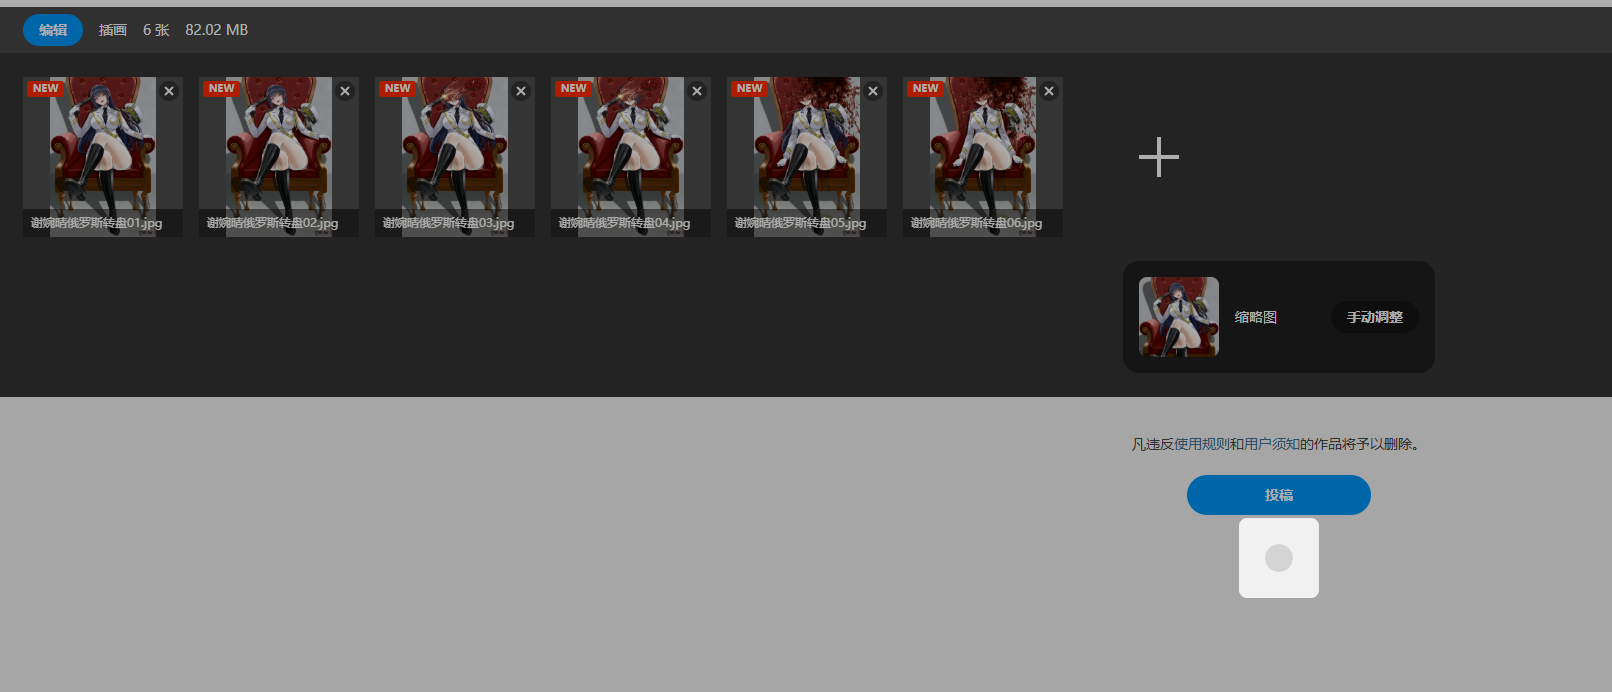
Task: Remove image 谢婉晴俄罗斯转盘06.jpg with its X
Action: coord(1049,91)
